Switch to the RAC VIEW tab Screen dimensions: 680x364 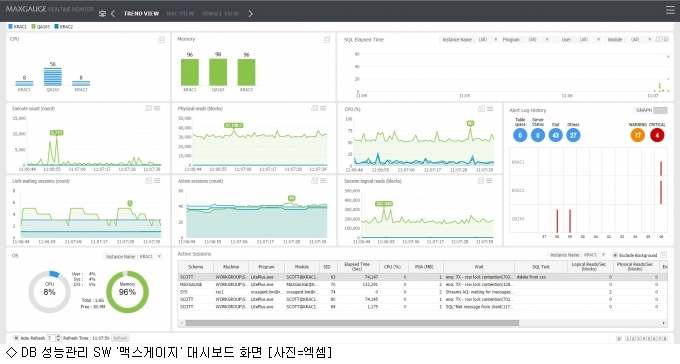coord(180,13)
